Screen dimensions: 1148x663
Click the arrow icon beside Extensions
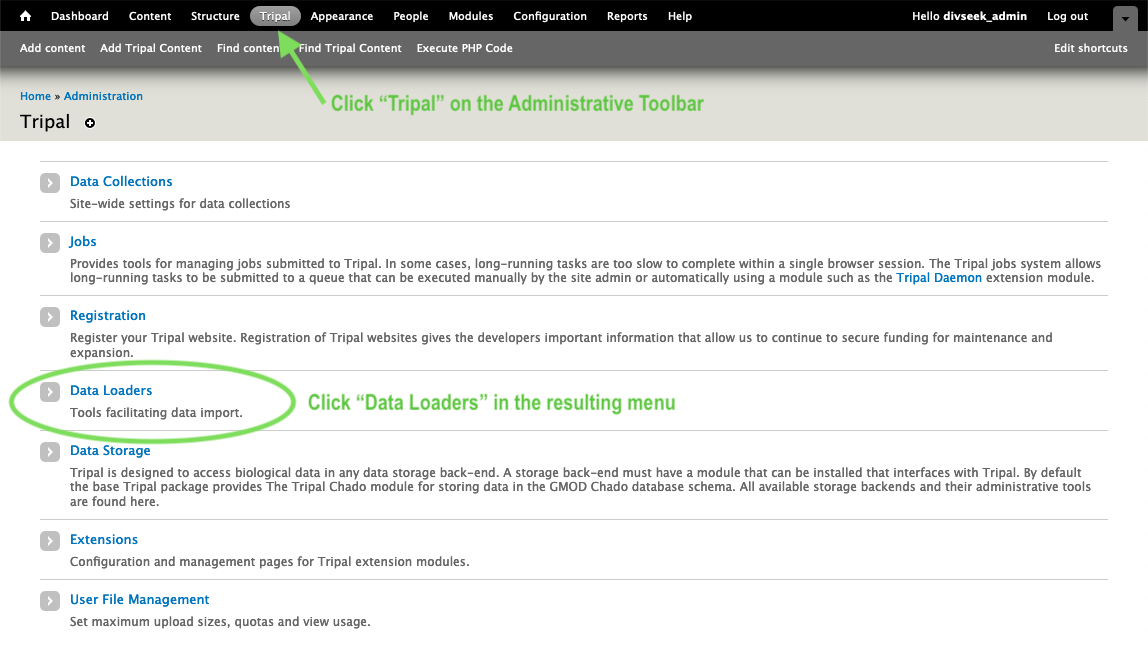(50, 541)
